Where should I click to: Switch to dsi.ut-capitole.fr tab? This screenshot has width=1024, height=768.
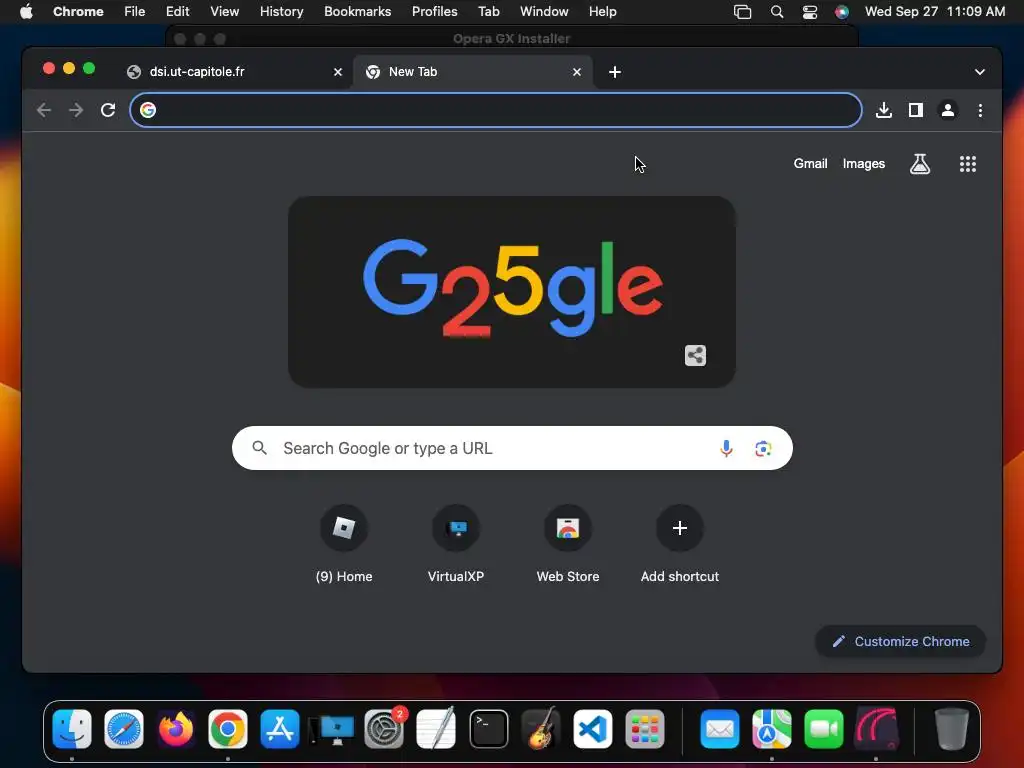coord(234,72)
